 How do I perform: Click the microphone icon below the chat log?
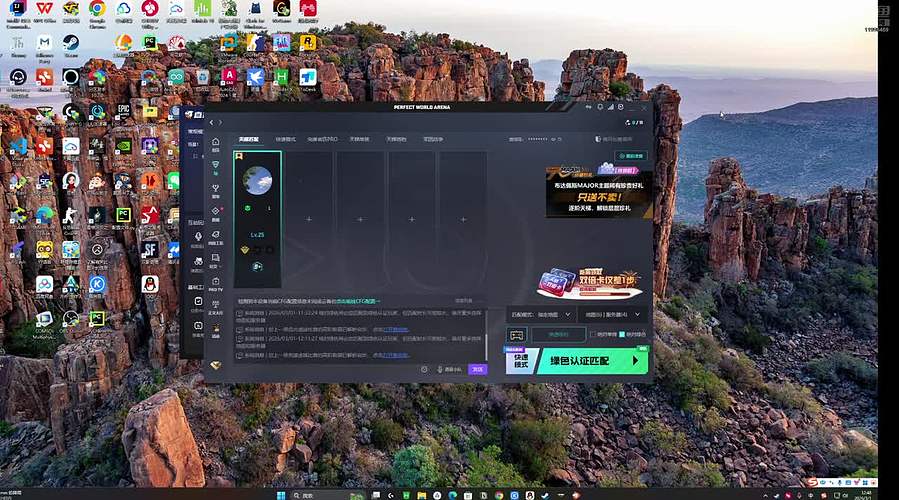[438, 369]
